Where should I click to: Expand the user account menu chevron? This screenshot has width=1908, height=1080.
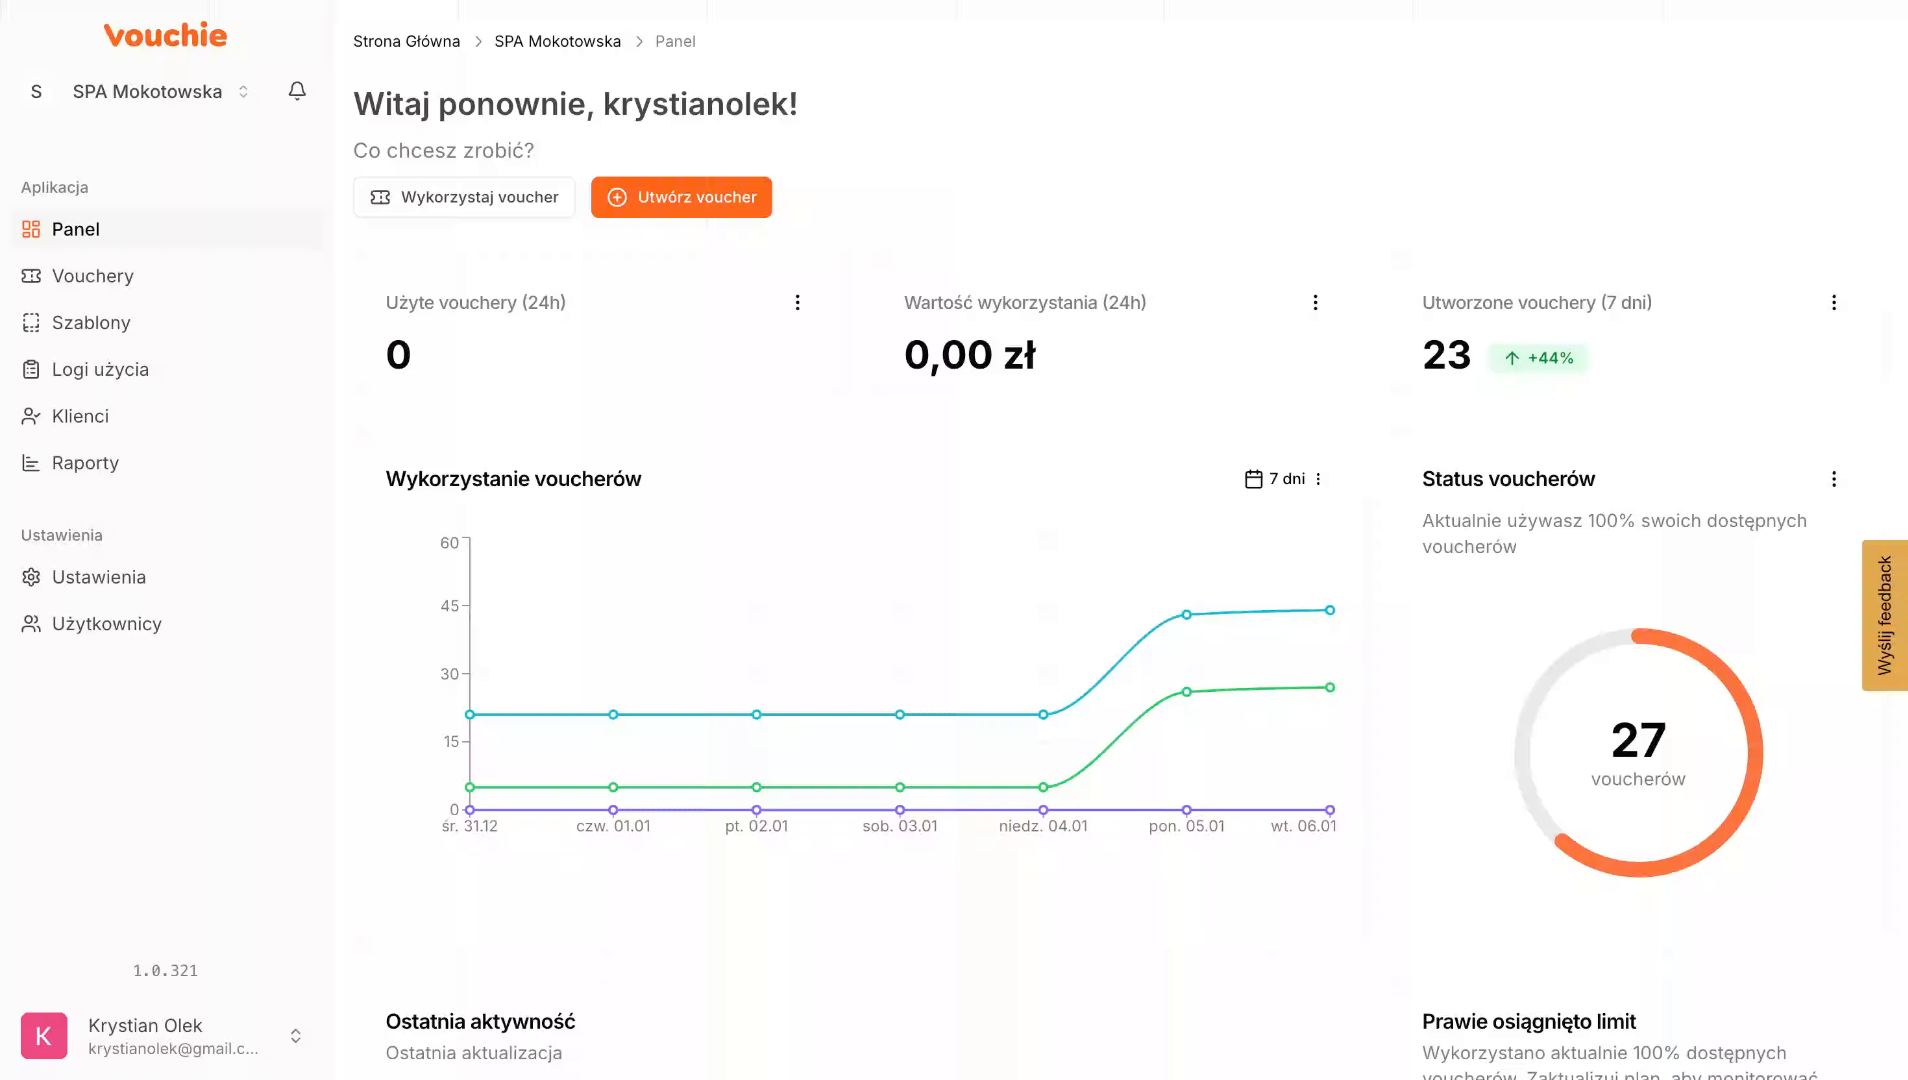tap(296, 1036)
